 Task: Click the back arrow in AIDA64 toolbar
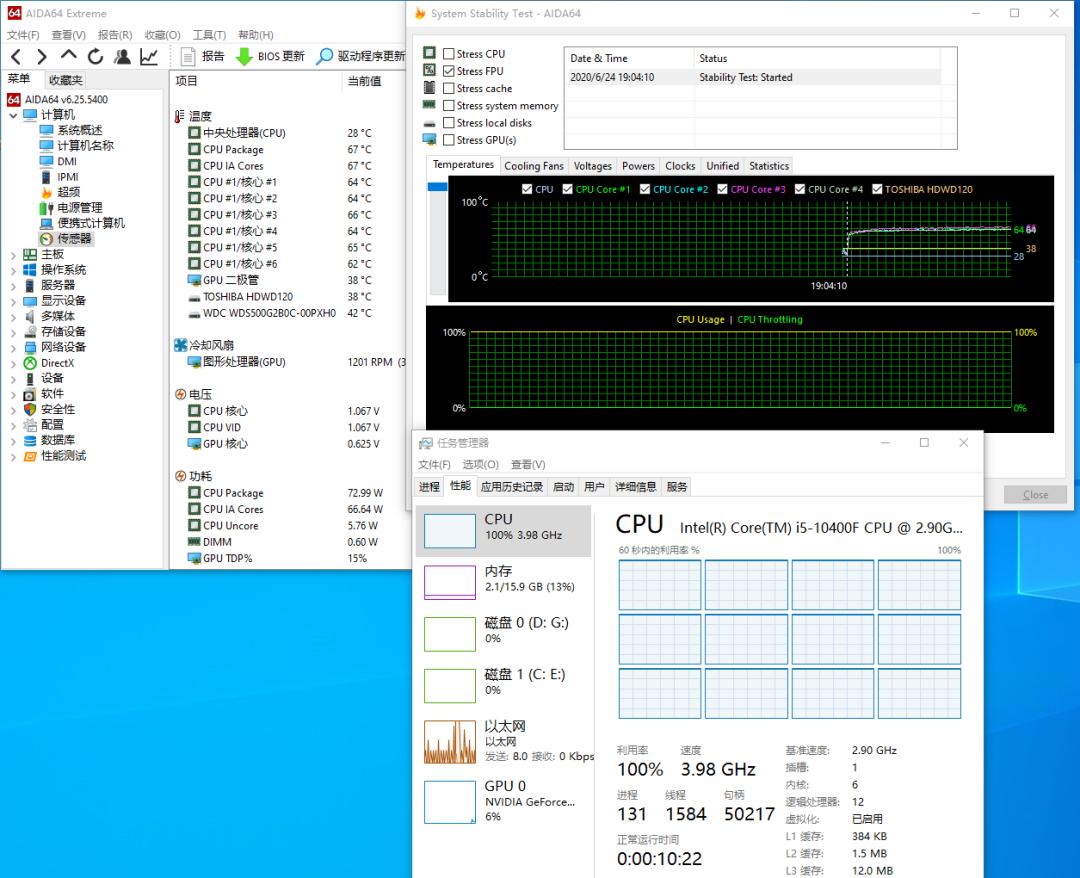[15, 57]
